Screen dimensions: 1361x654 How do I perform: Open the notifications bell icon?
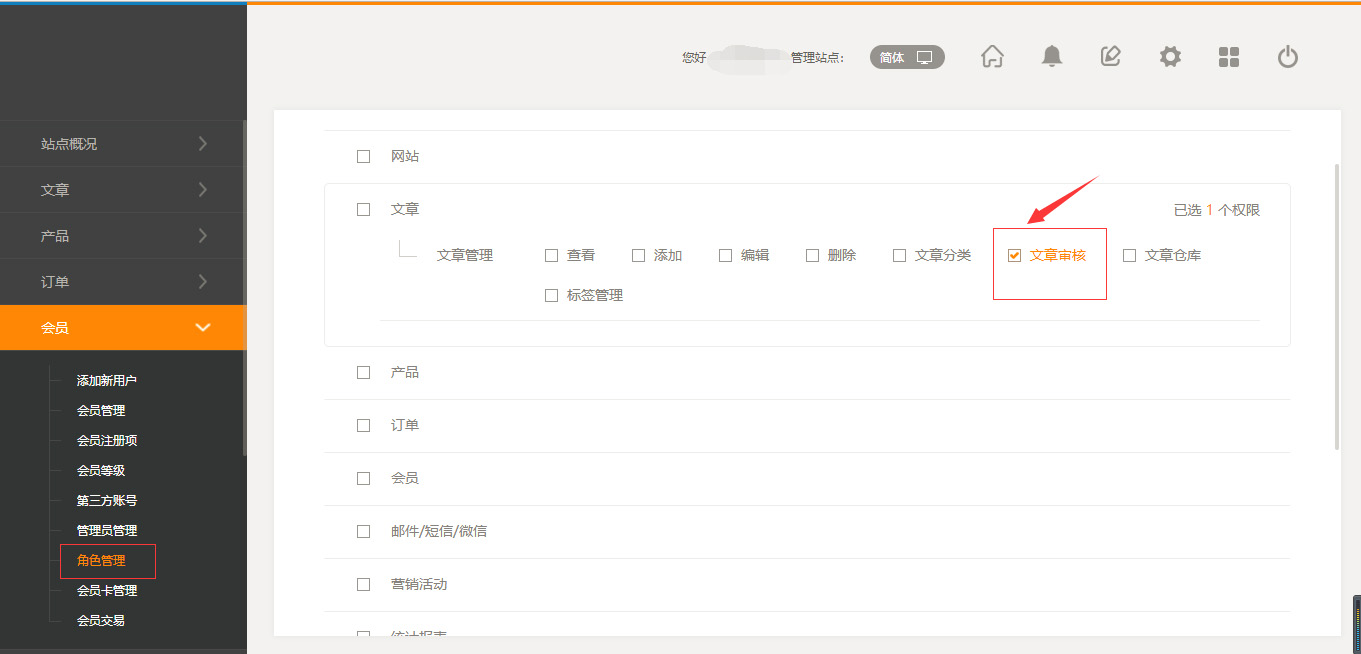(x=1052, y=57)
